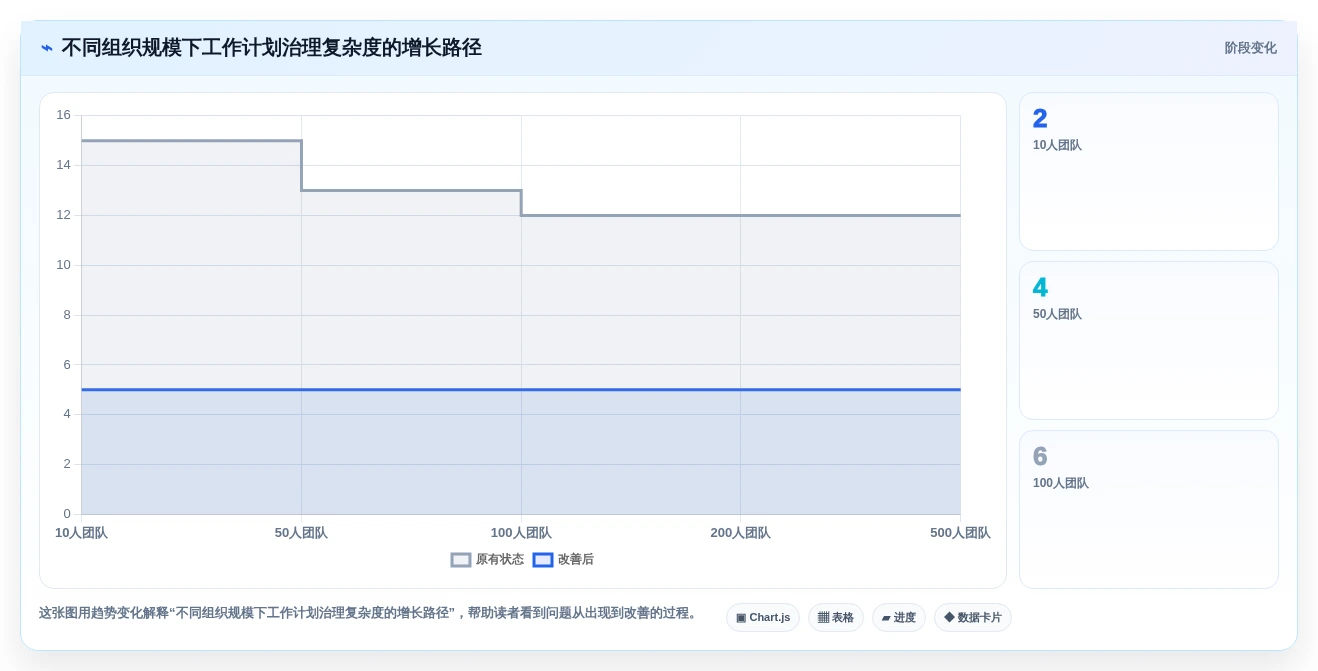The width and height of the screenshot is (1318, 671).
Task: Click the 阶段变化 label in header
Action: (1251, 48)
